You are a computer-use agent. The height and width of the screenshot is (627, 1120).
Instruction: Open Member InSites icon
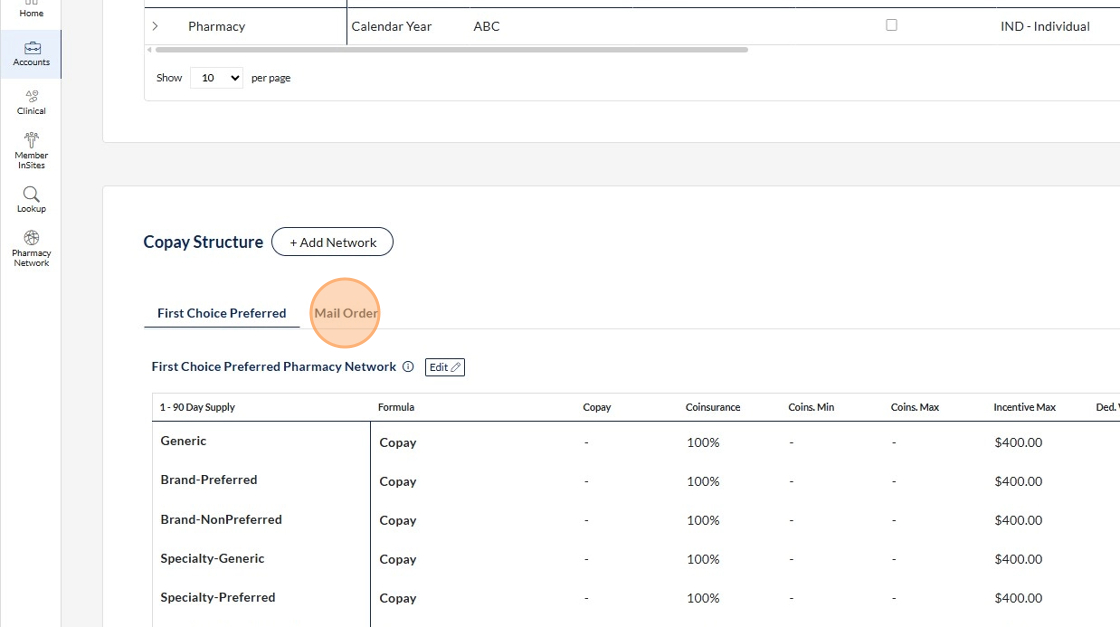(x=31, y=140)
